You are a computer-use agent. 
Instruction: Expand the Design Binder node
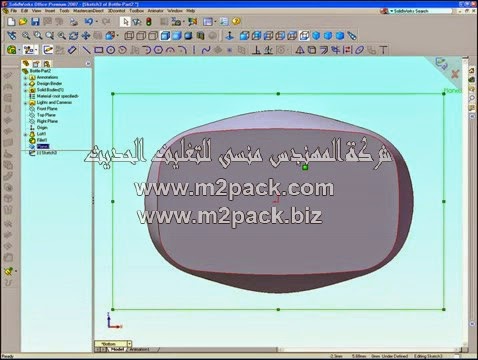click(x=25, y=84)
